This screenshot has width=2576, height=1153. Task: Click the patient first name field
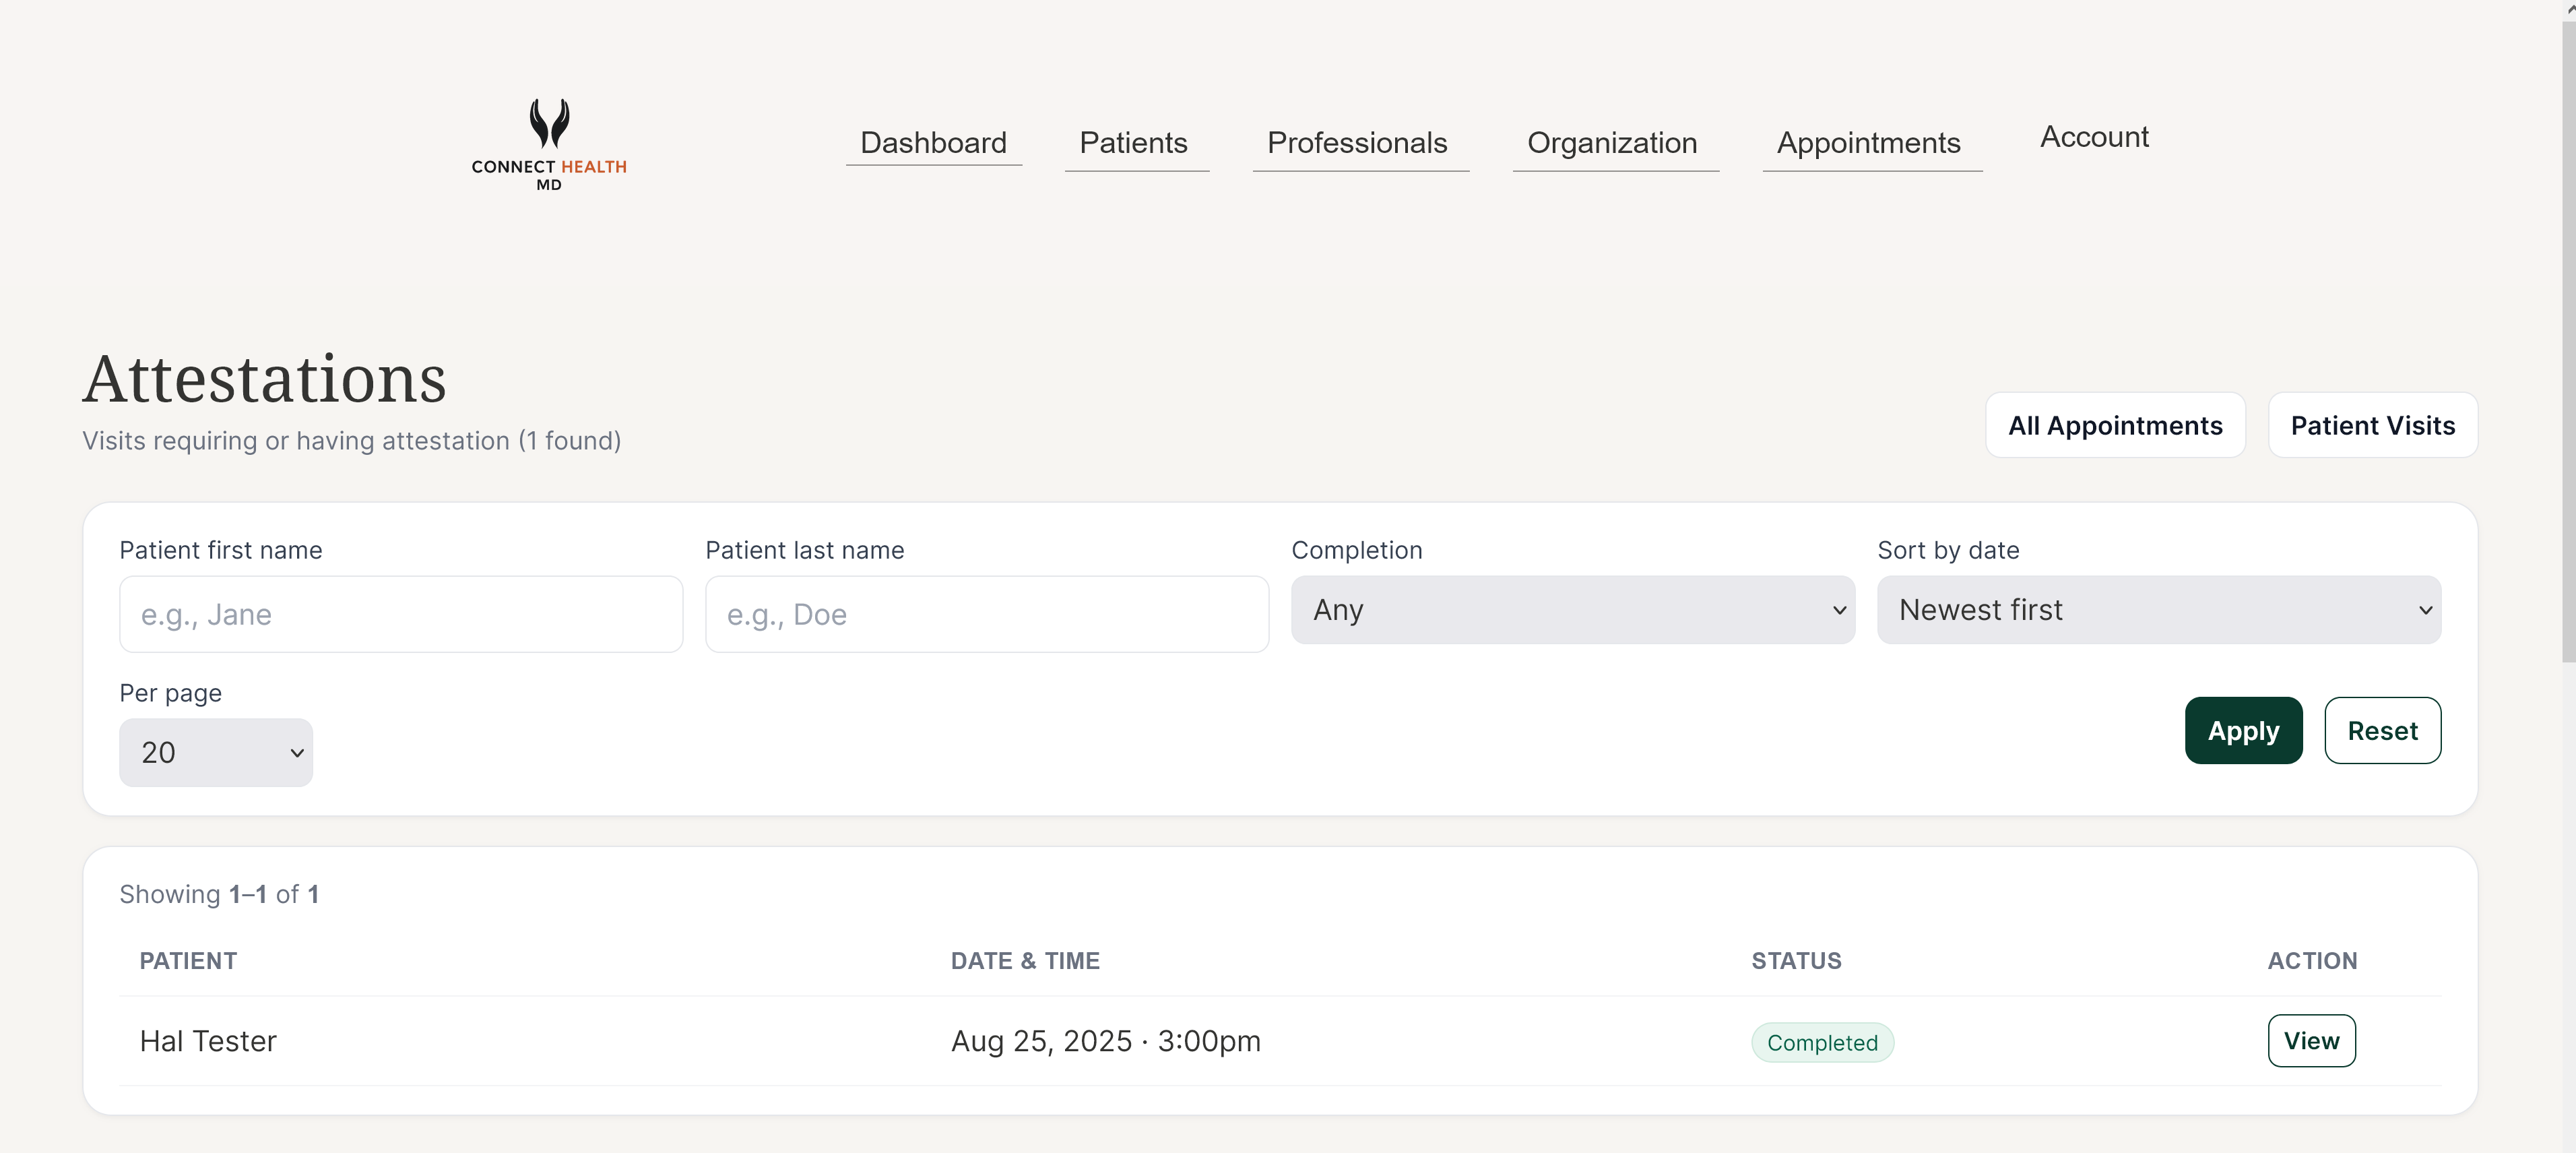[400, 614]
